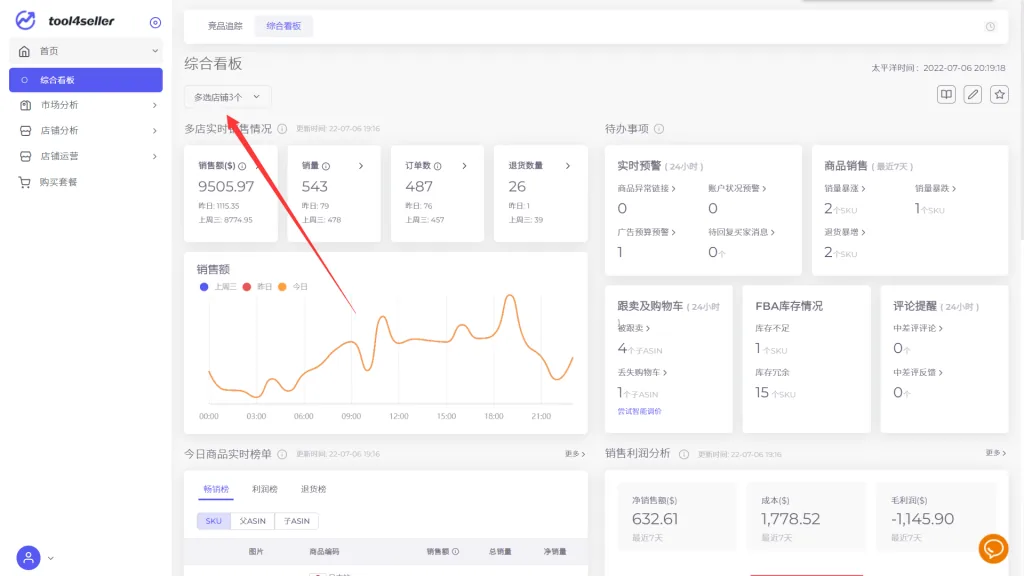Click info icon beside 多店实时销售情况
This screenshot has width=1024, height=576.
click(x=282, y=129)
